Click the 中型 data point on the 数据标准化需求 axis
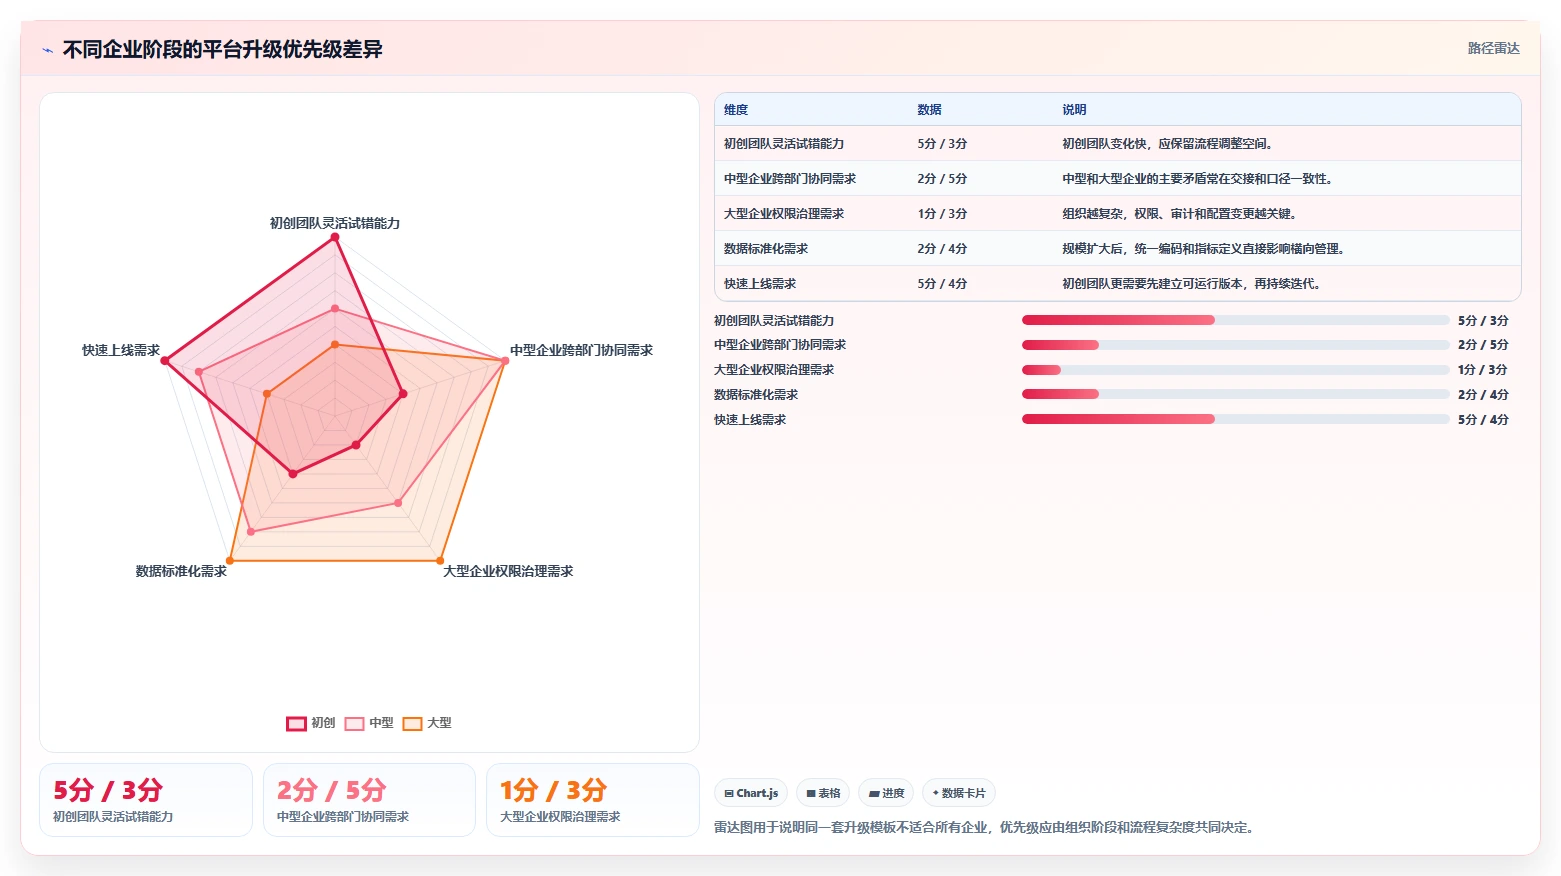 tap(251, 532)
